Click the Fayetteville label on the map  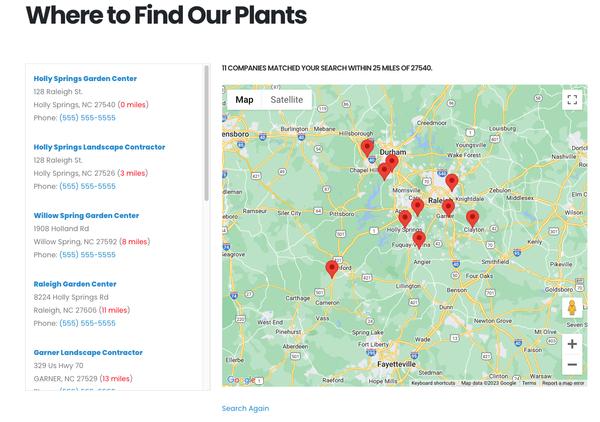pos(396,364)
